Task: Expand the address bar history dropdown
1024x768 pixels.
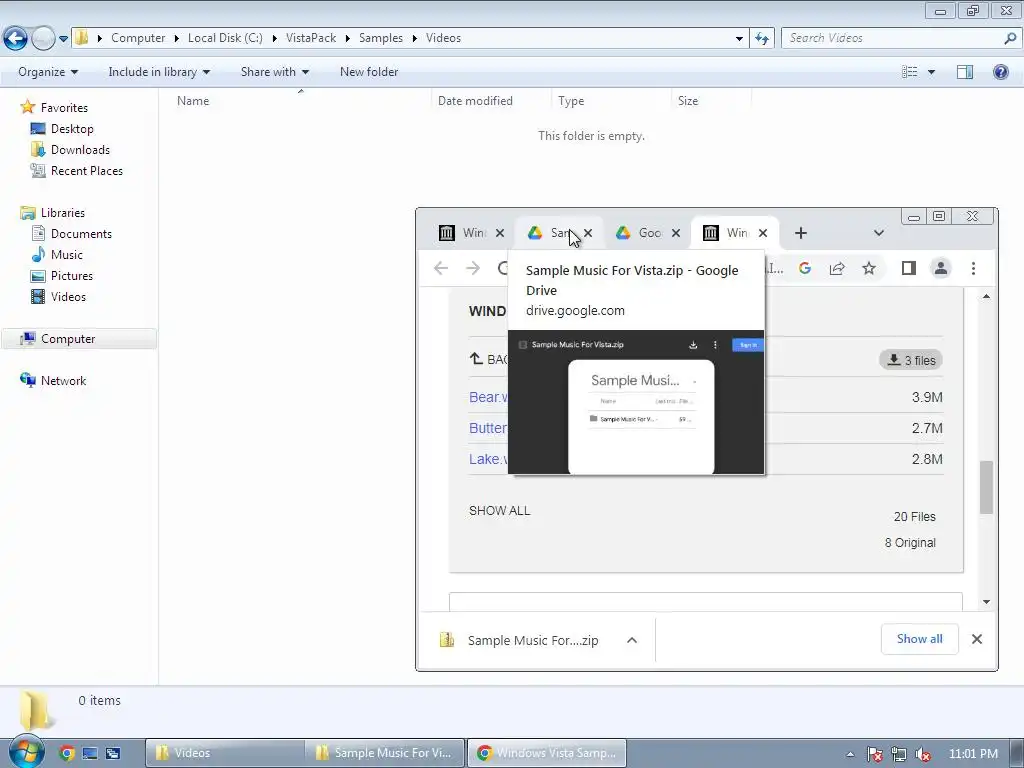Action: 739,39
